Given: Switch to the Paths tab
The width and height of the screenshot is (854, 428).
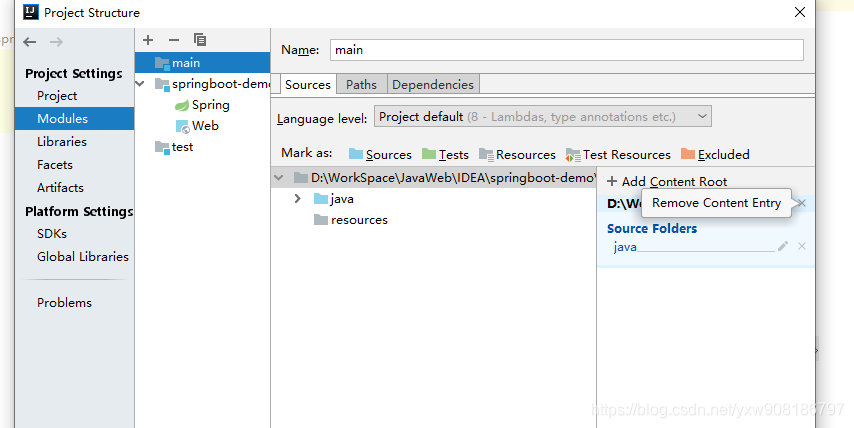Looking at the screenshot, I should 361,84.
